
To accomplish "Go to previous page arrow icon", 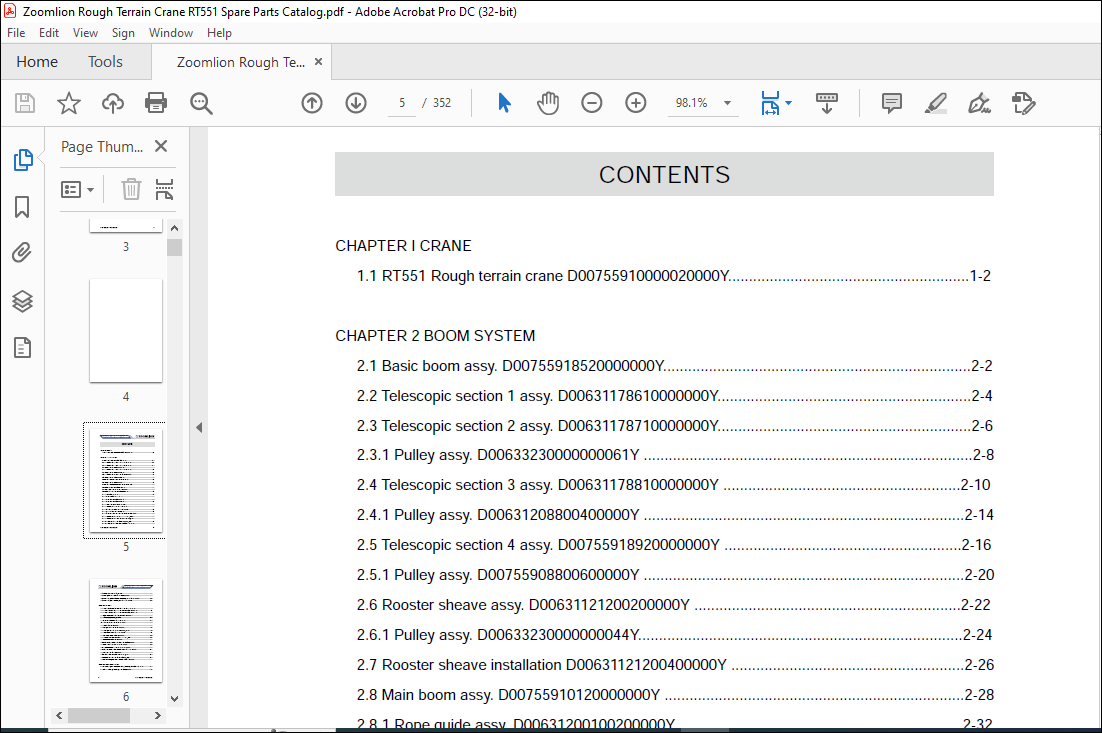I will 312,103.
